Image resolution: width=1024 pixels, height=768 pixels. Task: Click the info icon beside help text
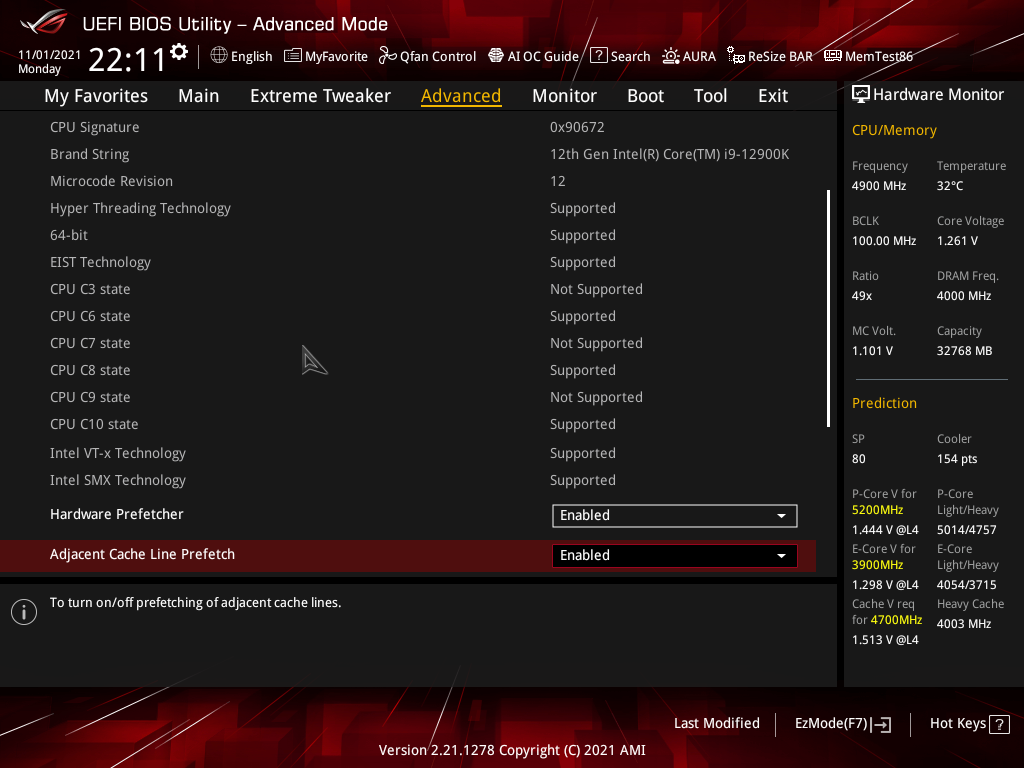tap(24, 612)
